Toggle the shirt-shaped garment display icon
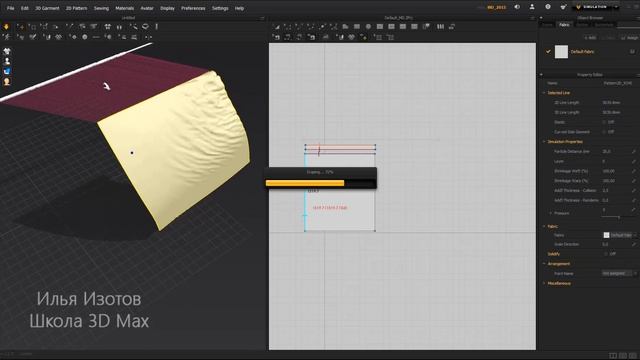This screenshot has width=640, height=360. coord(7,51)
